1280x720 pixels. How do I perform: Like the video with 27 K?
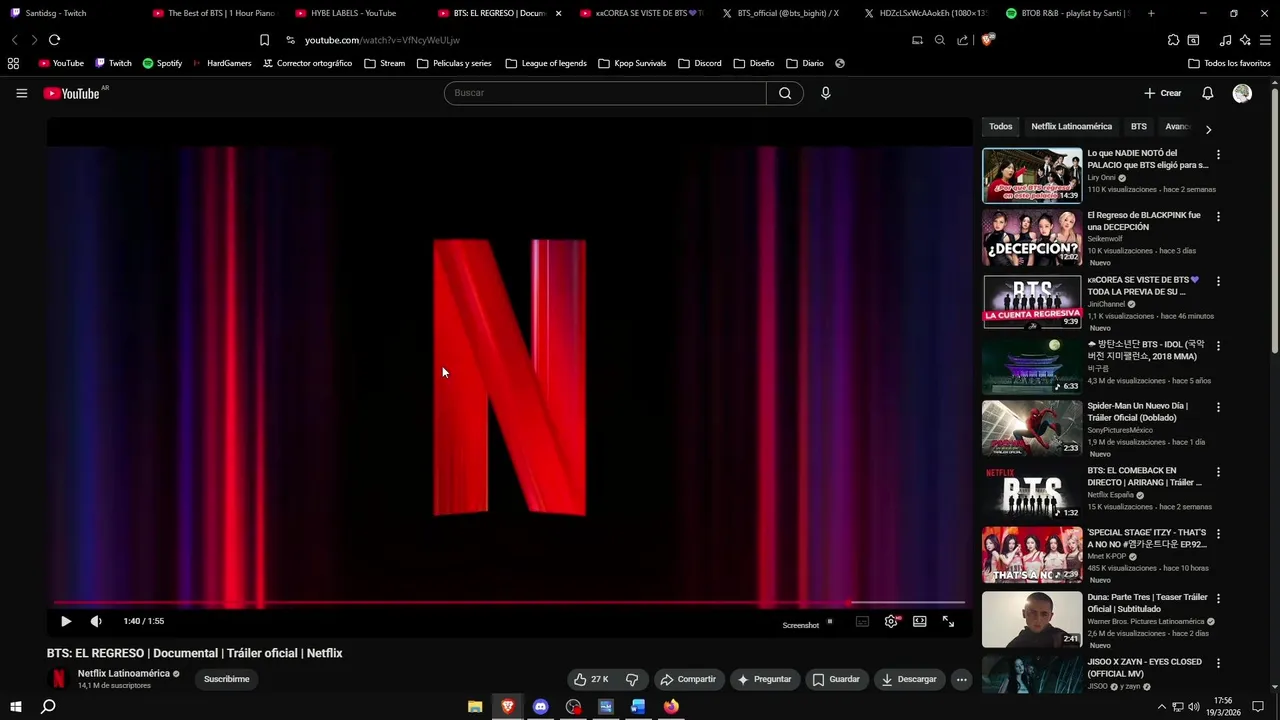pos(592,679)
